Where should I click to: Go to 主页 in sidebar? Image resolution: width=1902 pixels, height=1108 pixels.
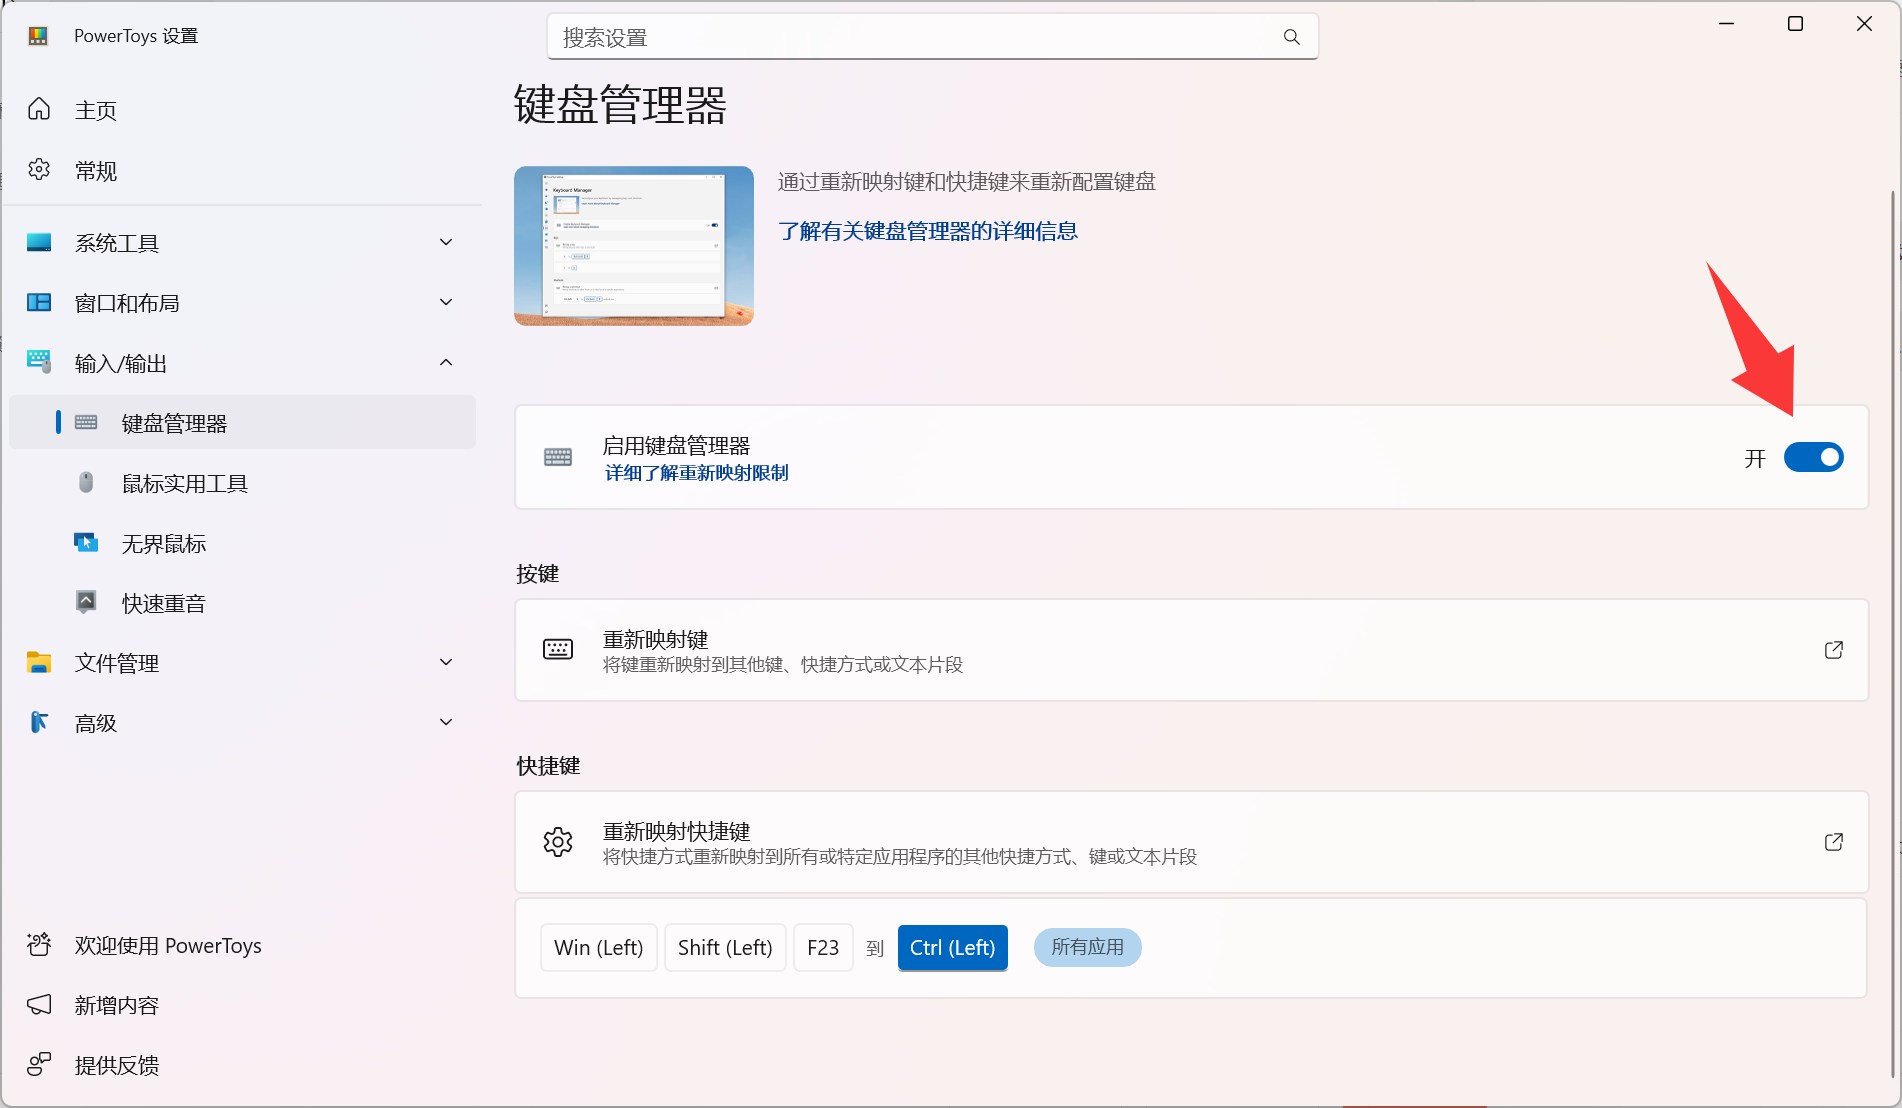(x=242, y=110)
